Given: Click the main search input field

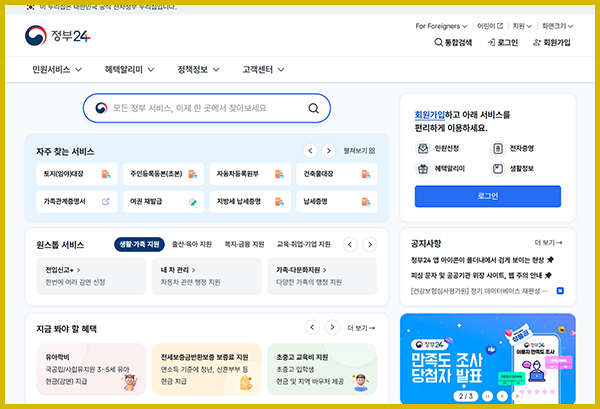Looking at the screenshot, I should click(x=207, y=108).
